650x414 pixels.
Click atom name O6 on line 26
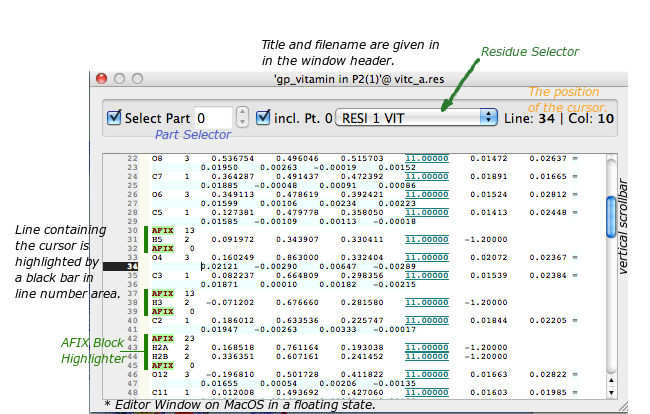[x=157, y=194]
